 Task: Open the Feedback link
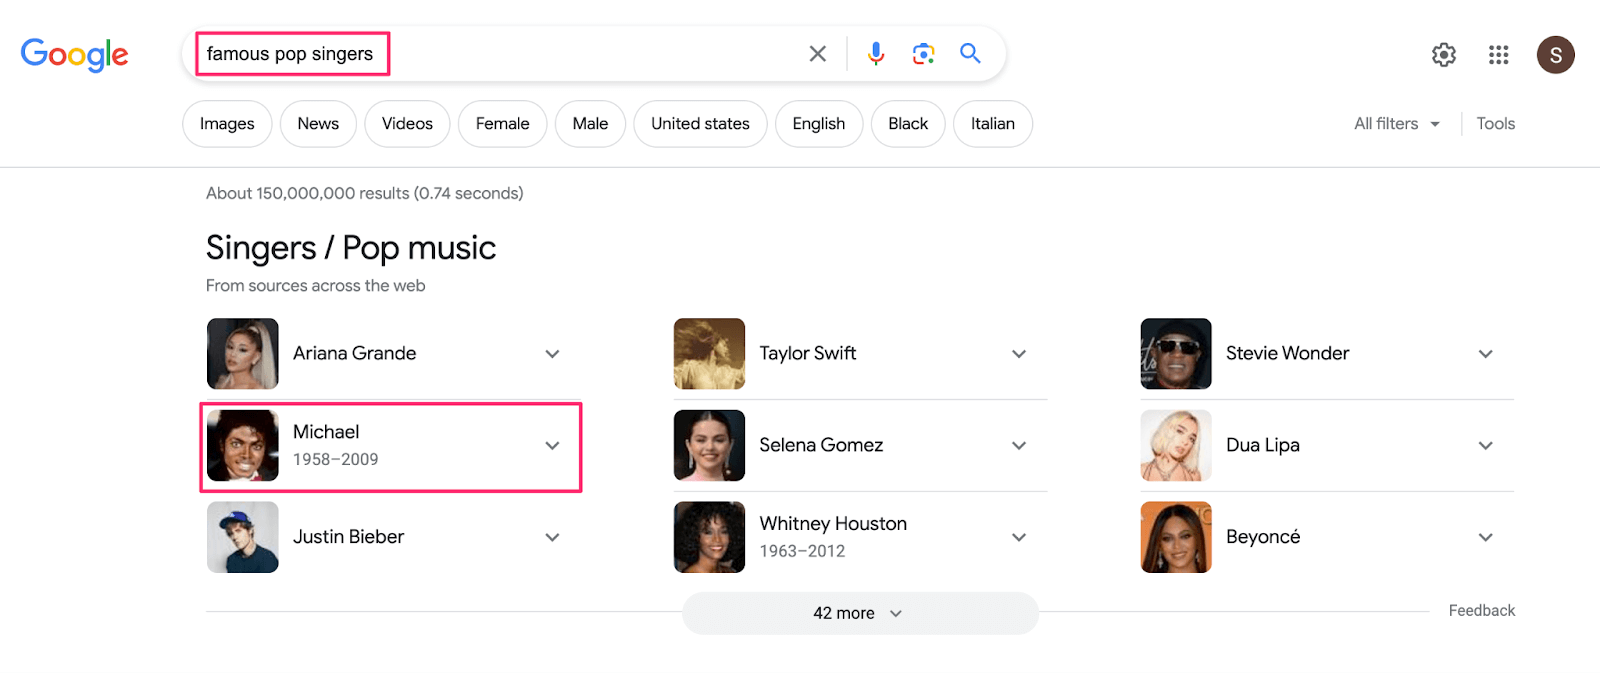[x=1481, y=611]
